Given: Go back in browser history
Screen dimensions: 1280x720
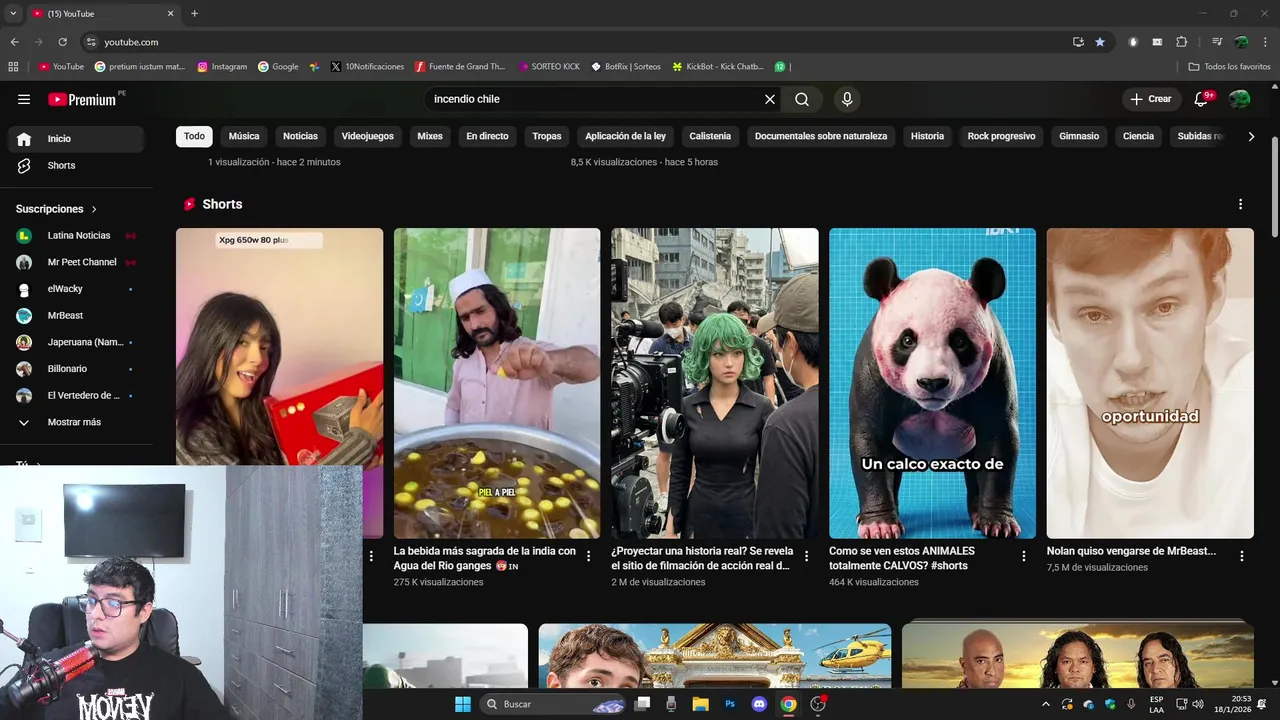Looking at the screenshot, I should pyautogui.click(x=14, y=42).
